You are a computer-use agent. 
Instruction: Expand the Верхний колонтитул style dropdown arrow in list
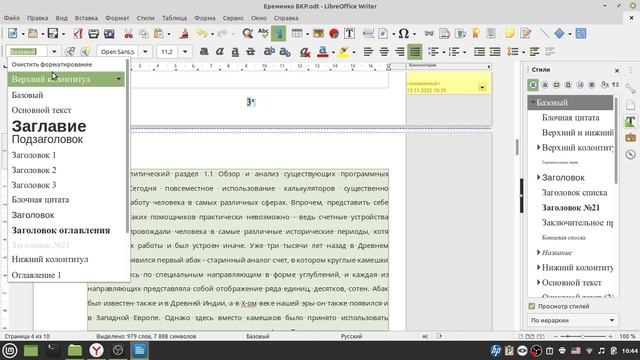point(119,79)
